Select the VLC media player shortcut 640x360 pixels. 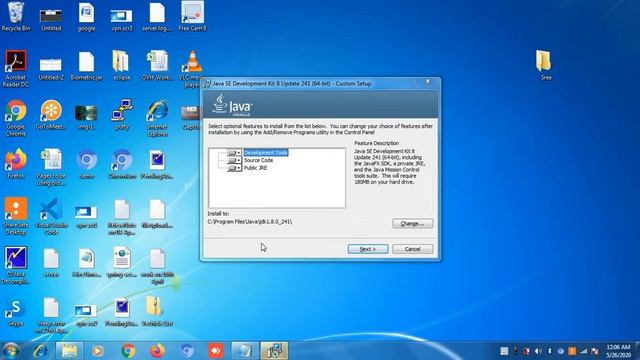click(x=192, y=69)
